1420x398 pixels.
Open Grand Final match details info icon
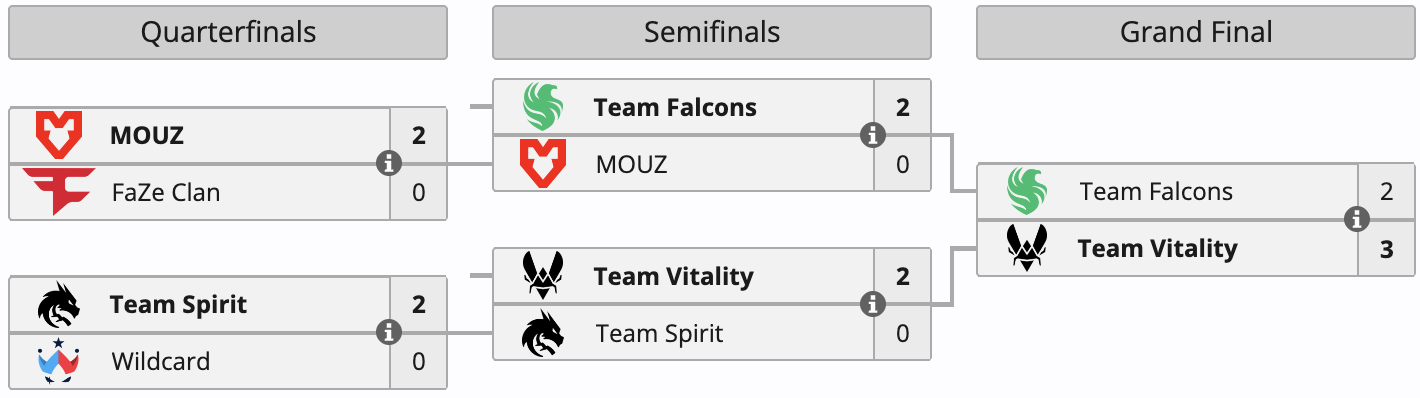tap(1357, 219)
